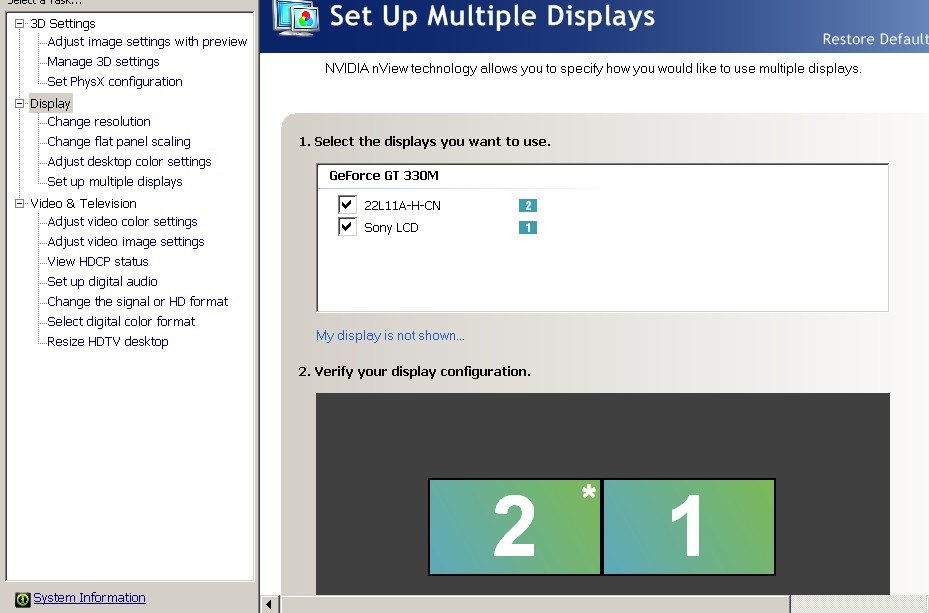Open Adjust image settings with preview

(x=147, y=42)
